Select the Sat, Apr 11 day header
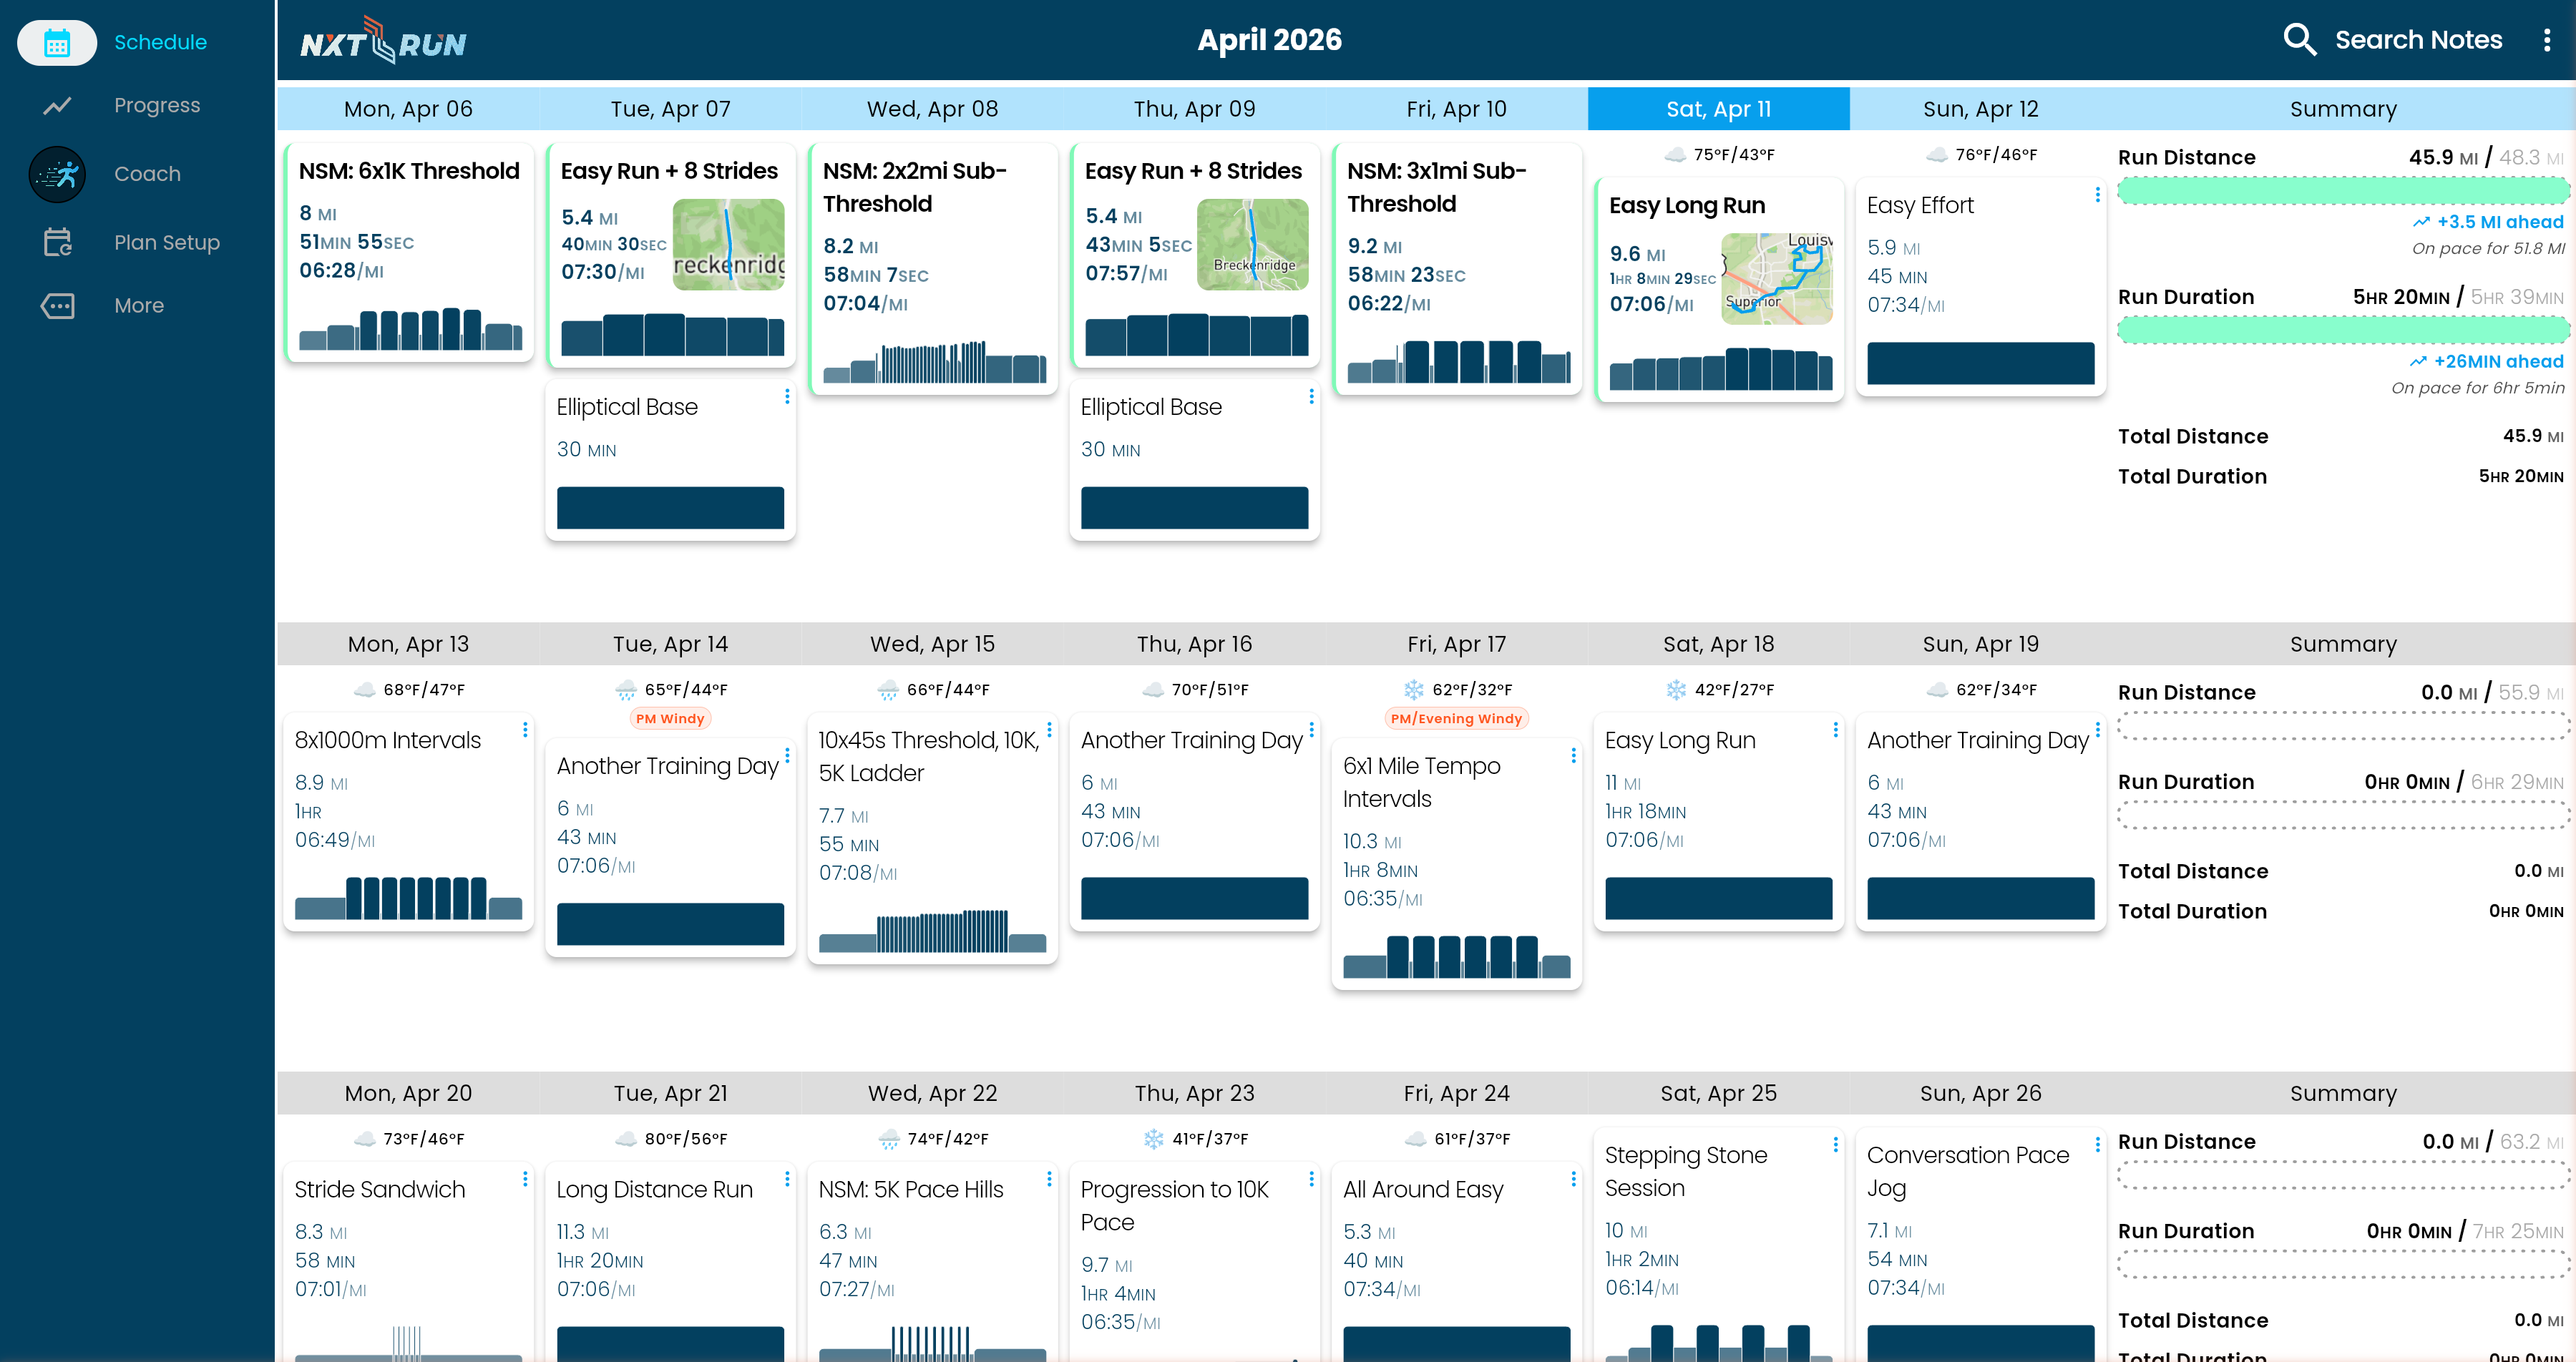The height and width of the screenshot is (1362, 2576). [x=1719, y=108]
